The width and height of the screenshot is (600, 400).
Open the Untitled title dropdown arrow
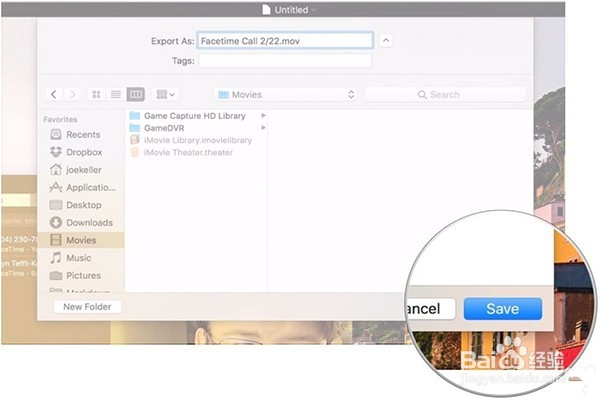click(314, 10)
